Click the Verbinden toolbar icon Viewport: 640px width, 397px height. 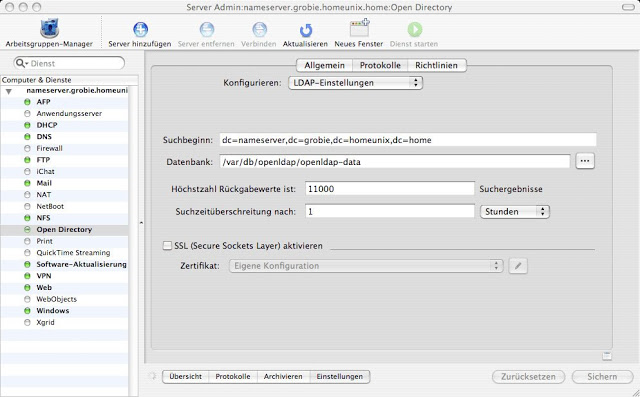click(259, 29)
